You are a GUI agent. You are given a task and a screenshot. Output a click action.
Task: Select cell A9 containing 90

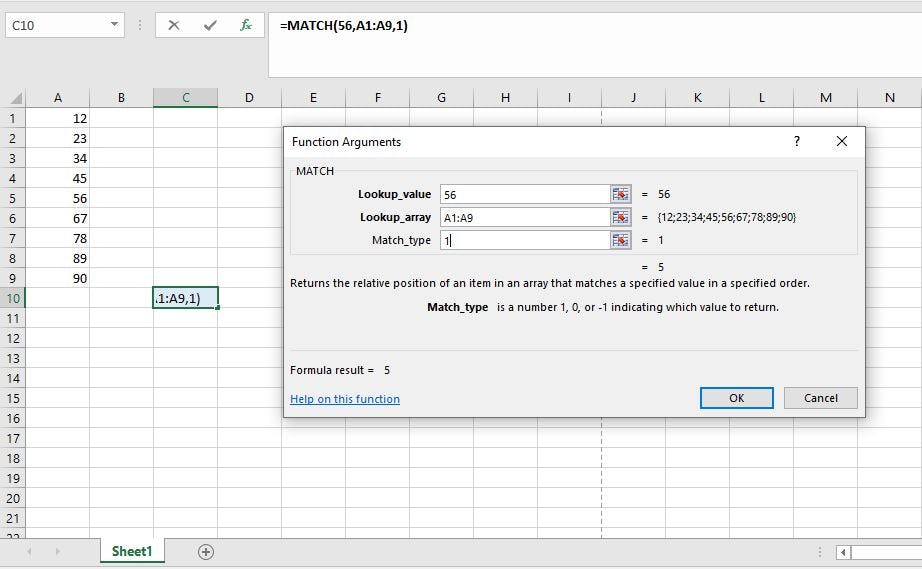[58, 279]
